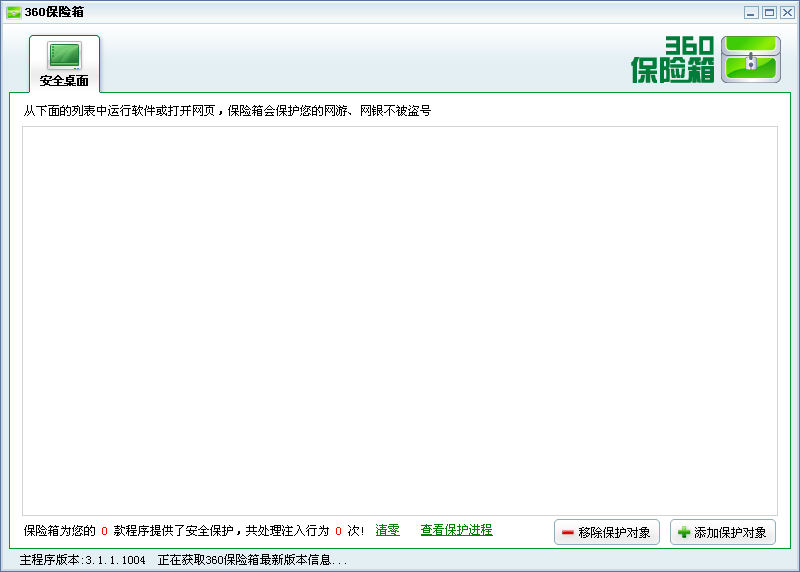This screenshot has height=572, width=800.
Task: Close the 360保险箱 window
Action: (x=787, y=13)
